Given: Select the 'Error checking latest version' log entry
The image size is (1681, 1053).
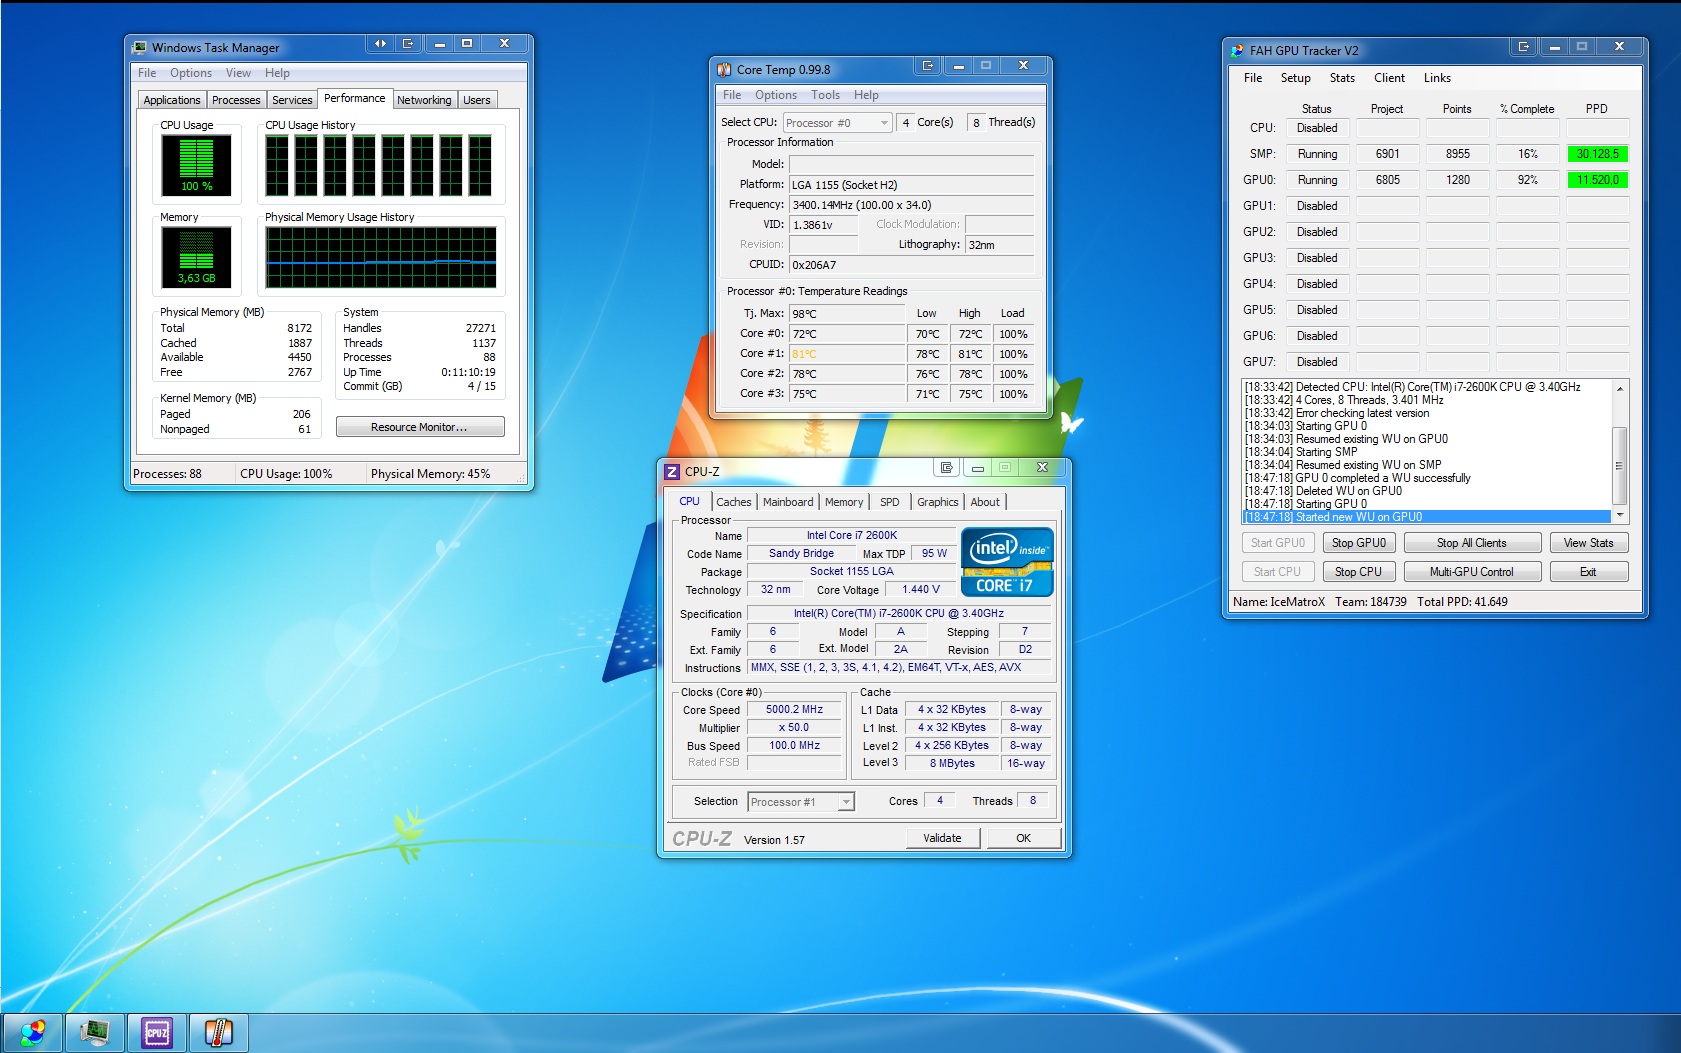Looking at the screenshot, I should click(1362, 413).
